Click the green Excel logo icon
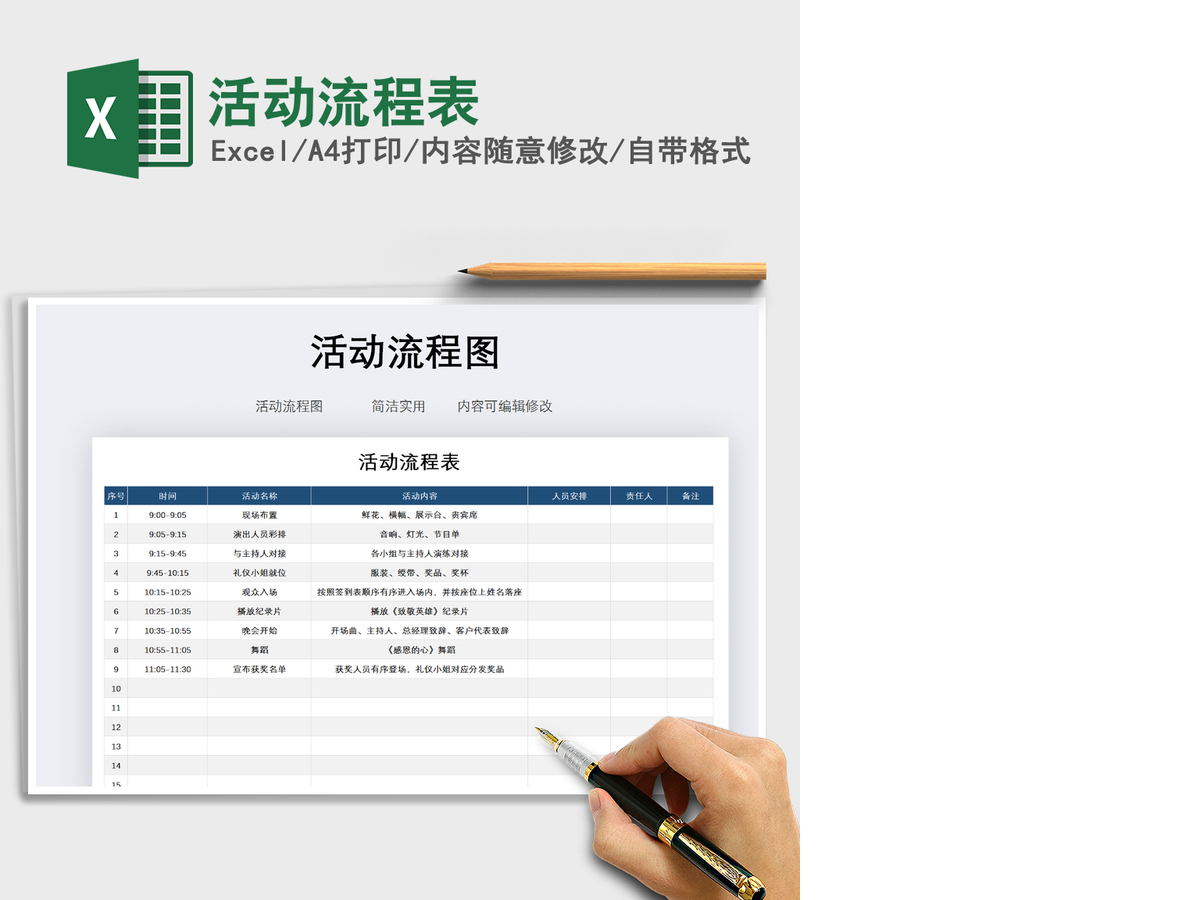This screenshot has width=1200, height=900. [129, 119]
